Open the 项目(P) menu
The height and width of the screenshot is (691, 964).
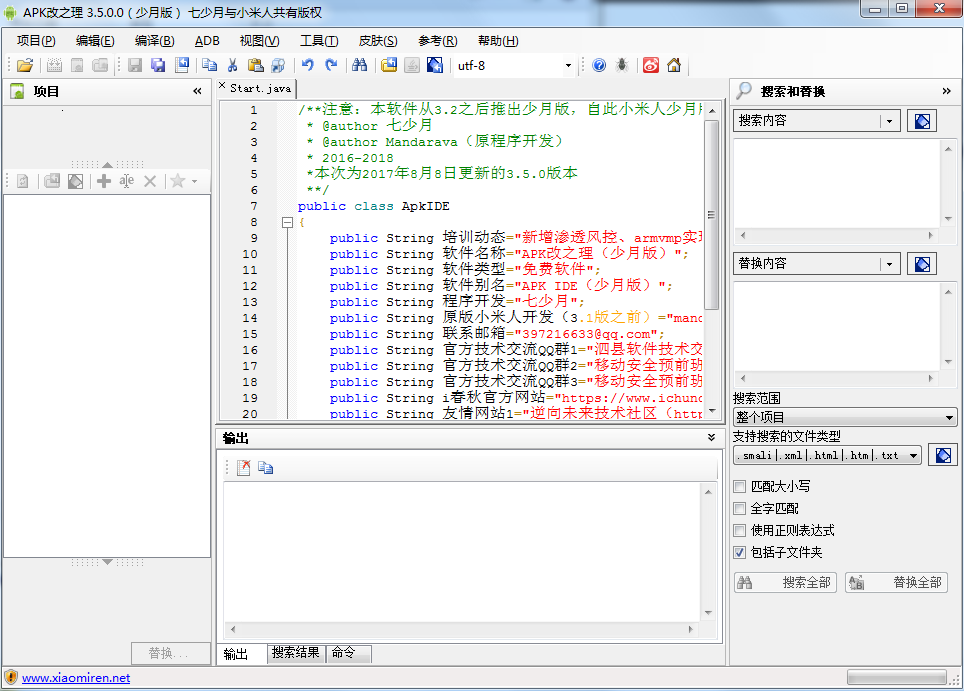point(36,41)
